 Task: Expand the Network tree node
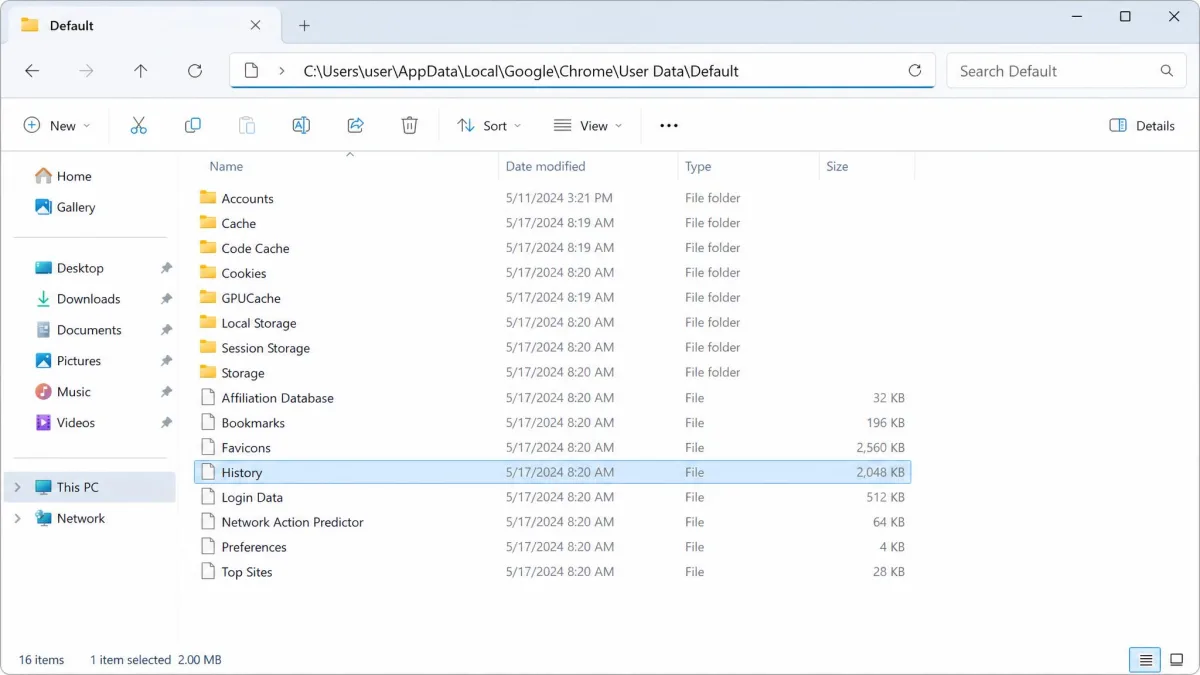tap(17, 518)
